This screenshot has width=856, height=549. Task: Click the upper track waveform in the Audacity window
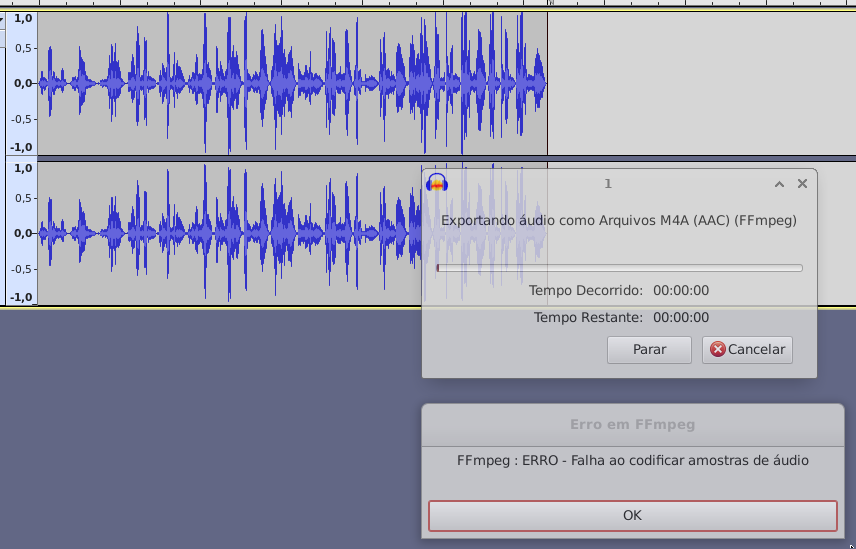[x=292, y=83]
